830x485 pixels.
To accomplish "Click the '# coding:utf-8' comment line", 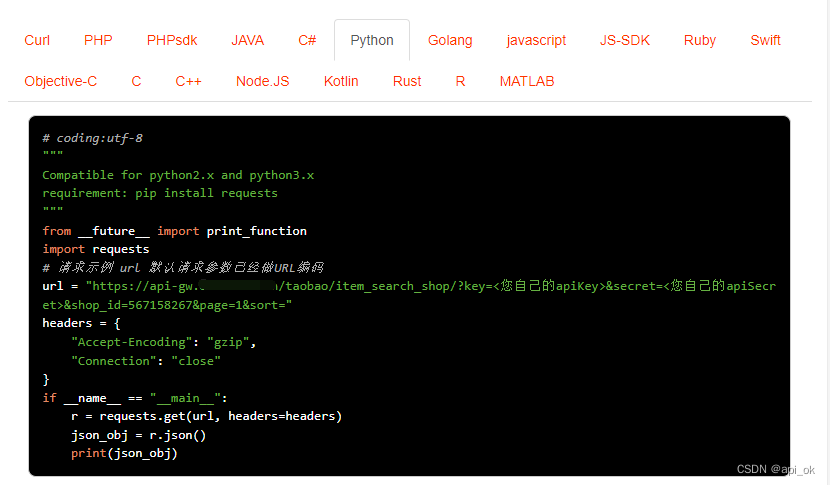I will tap(93, 138).
